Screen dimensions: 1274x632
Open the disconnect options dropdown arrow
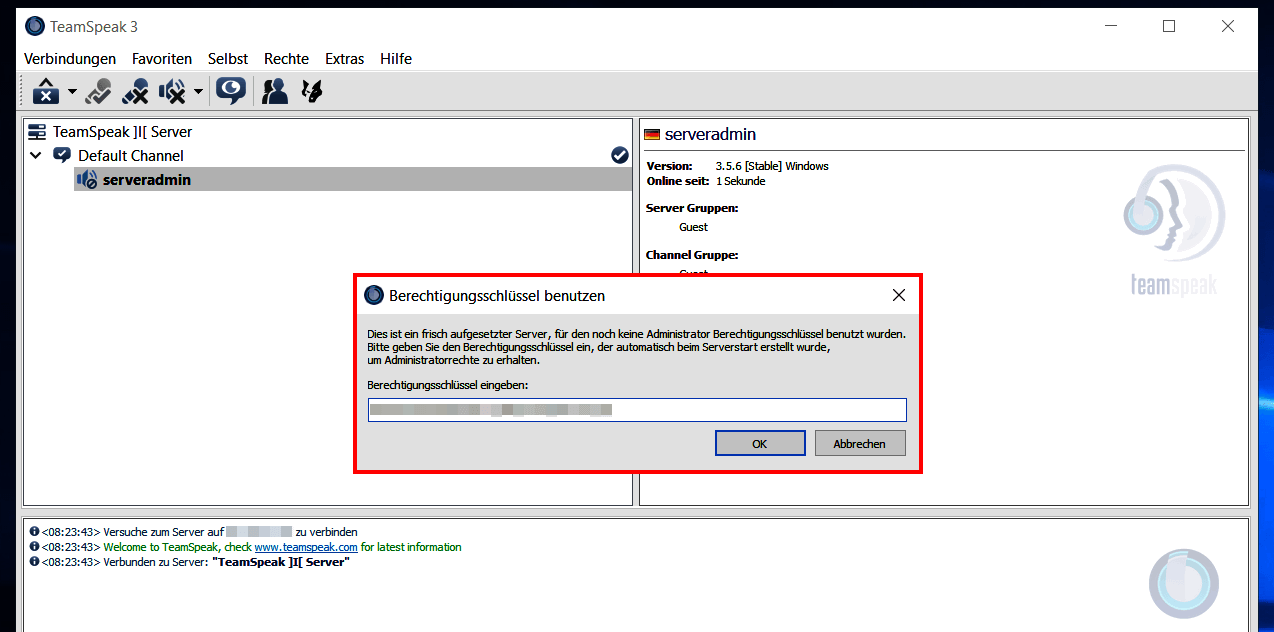70,91
